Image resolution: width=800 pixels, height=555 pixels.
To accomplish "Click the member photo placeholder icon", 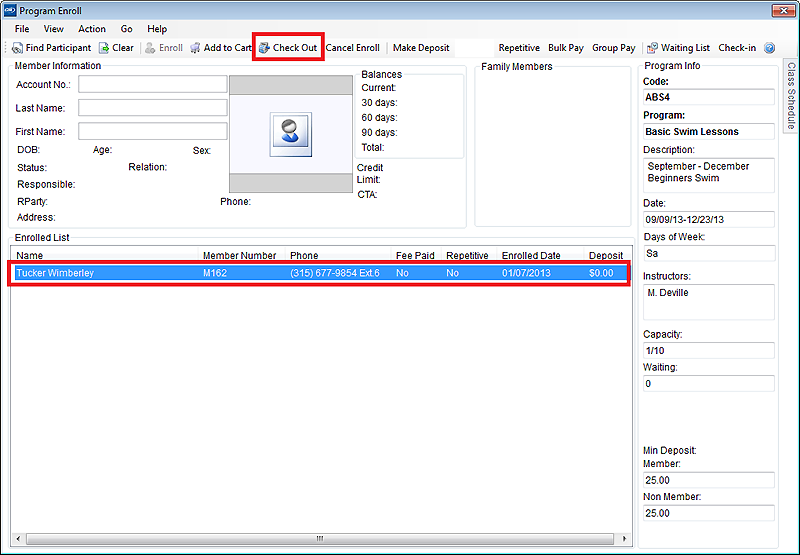I will click(290, 134).
